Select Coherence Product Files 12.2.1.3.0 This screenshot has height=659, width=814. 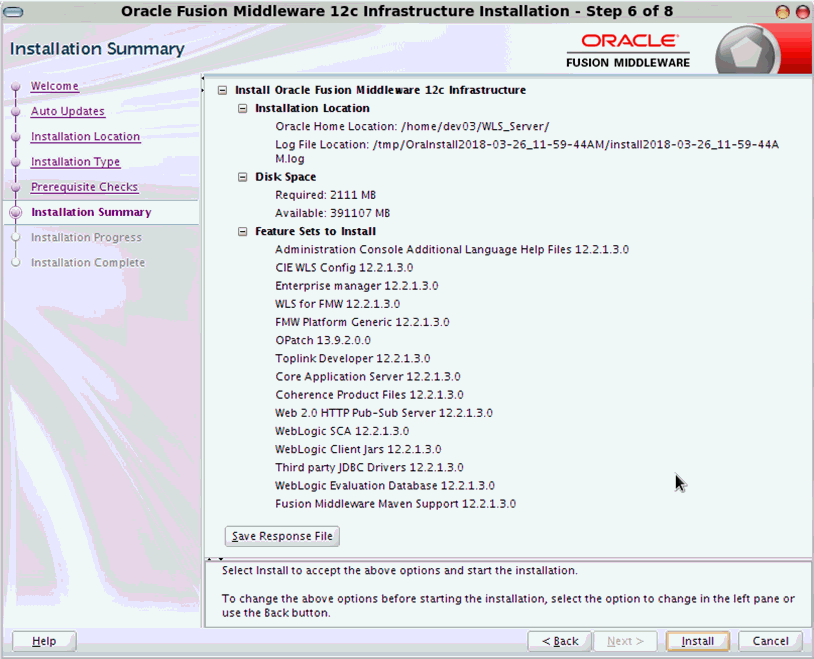pyautogui.click(x=369, y=395)
